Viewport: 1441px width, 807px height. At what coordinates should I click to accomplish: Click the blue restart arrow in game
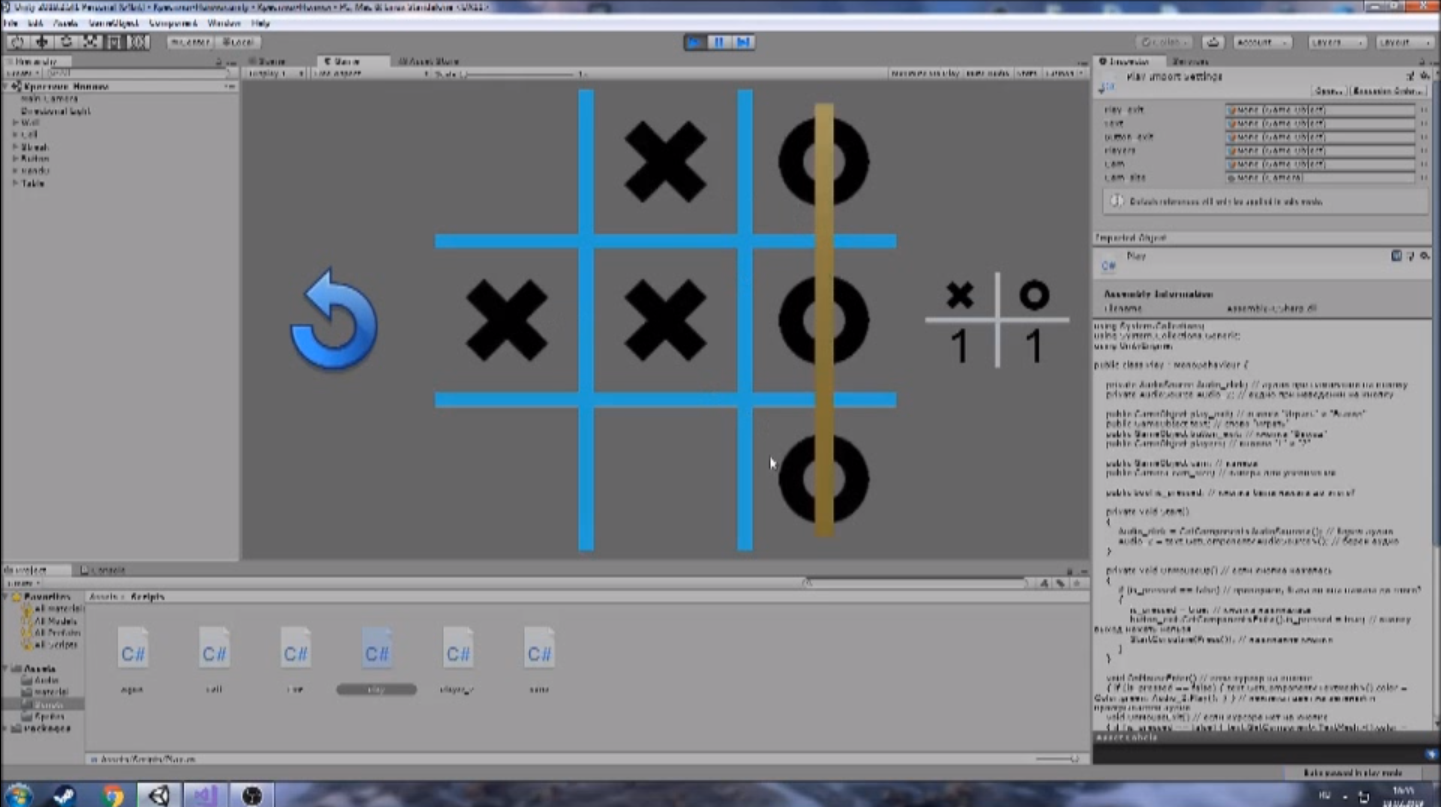tap(334, 320)
